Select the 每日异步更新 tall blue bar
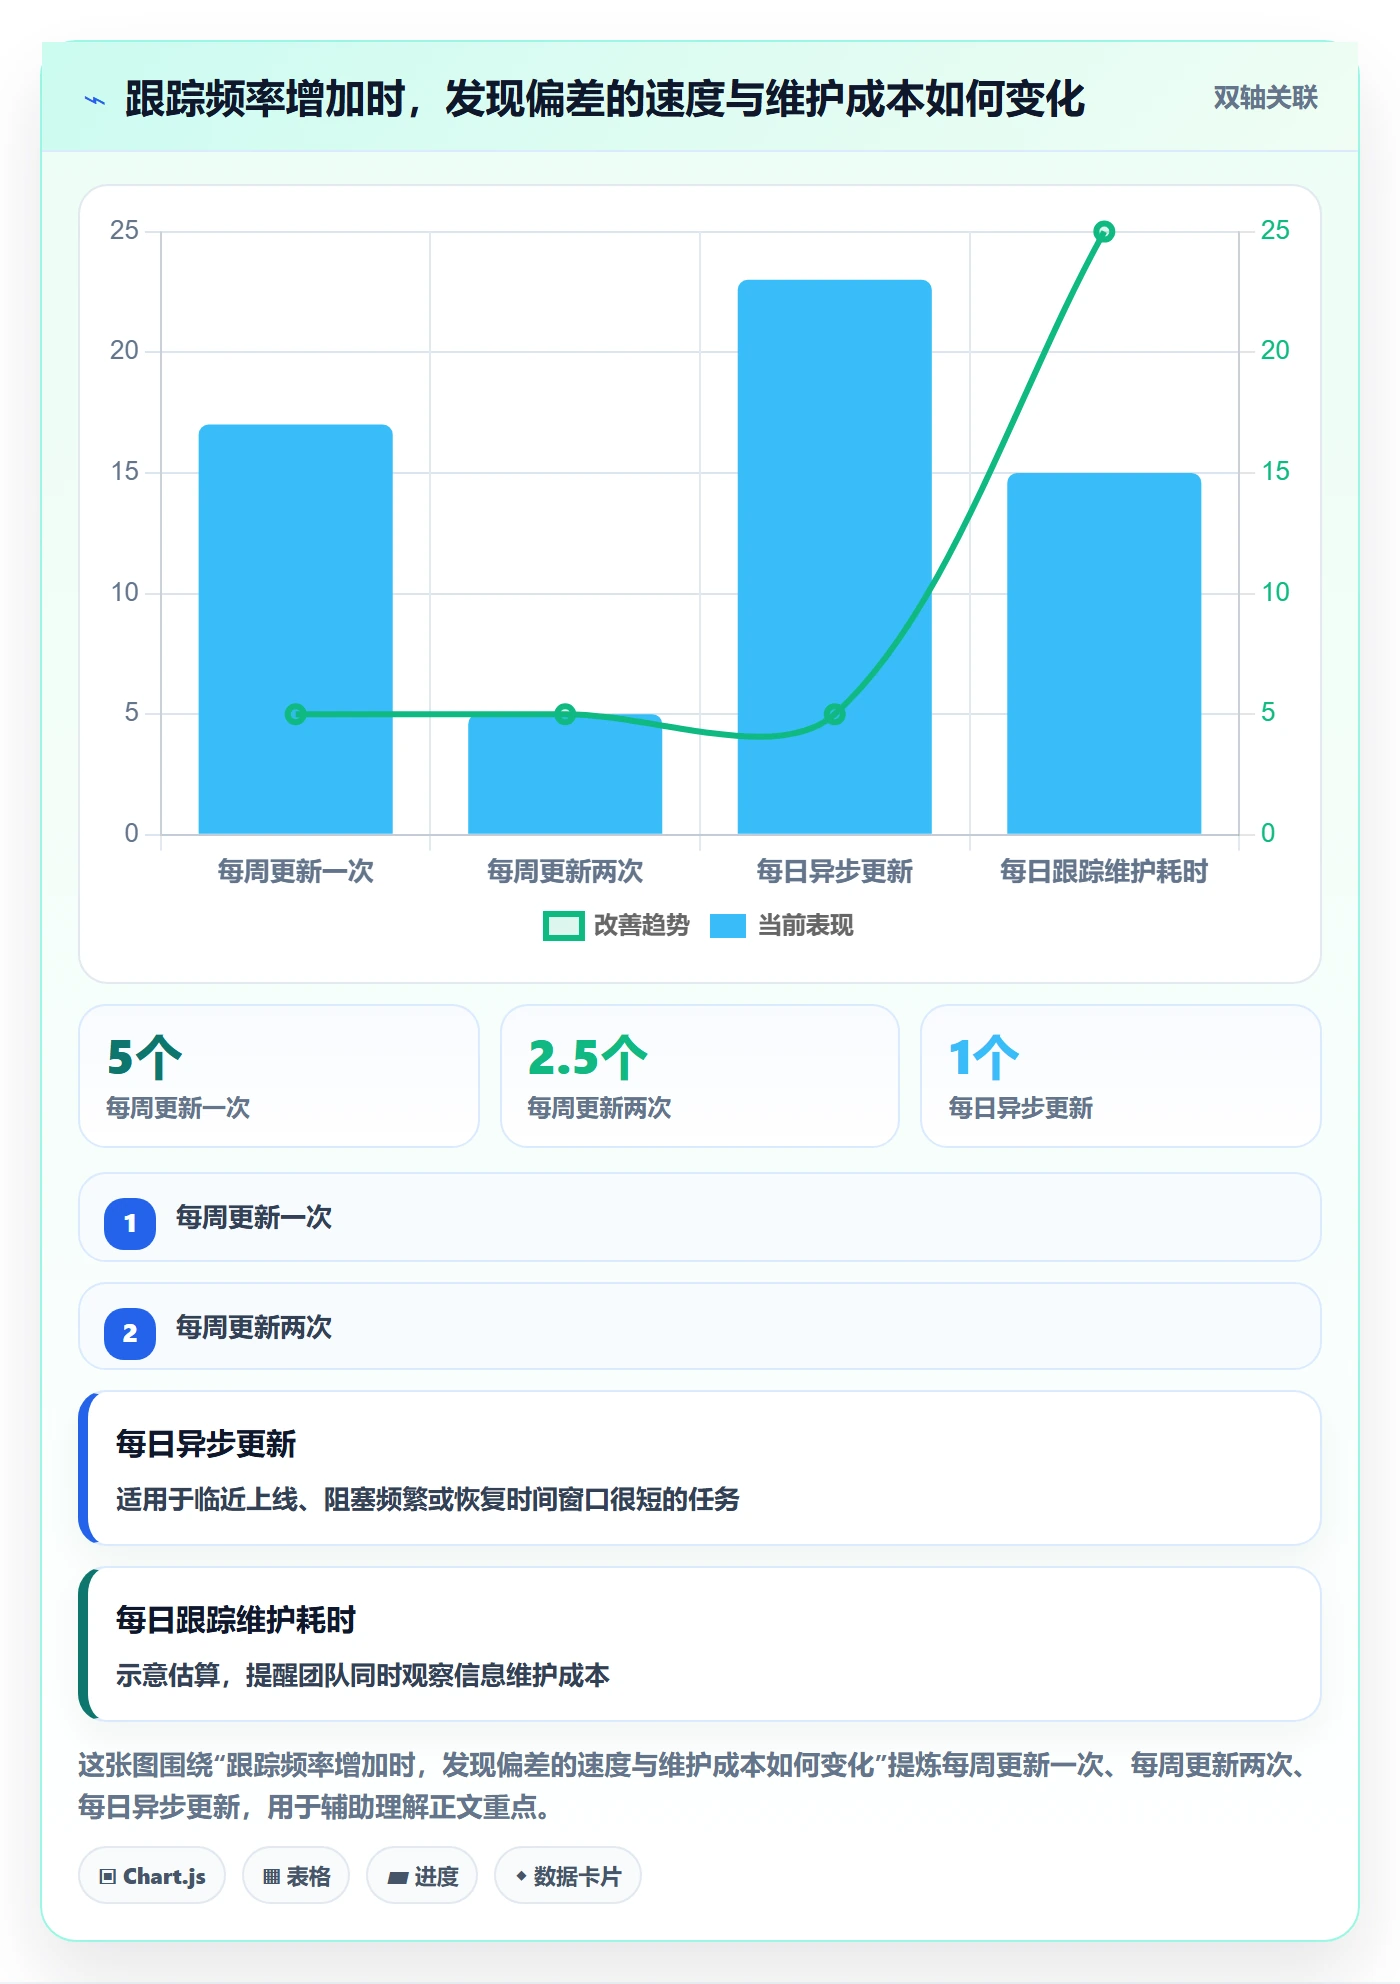This screenshot has height=1984, width=1400. (x=835, y=557)
